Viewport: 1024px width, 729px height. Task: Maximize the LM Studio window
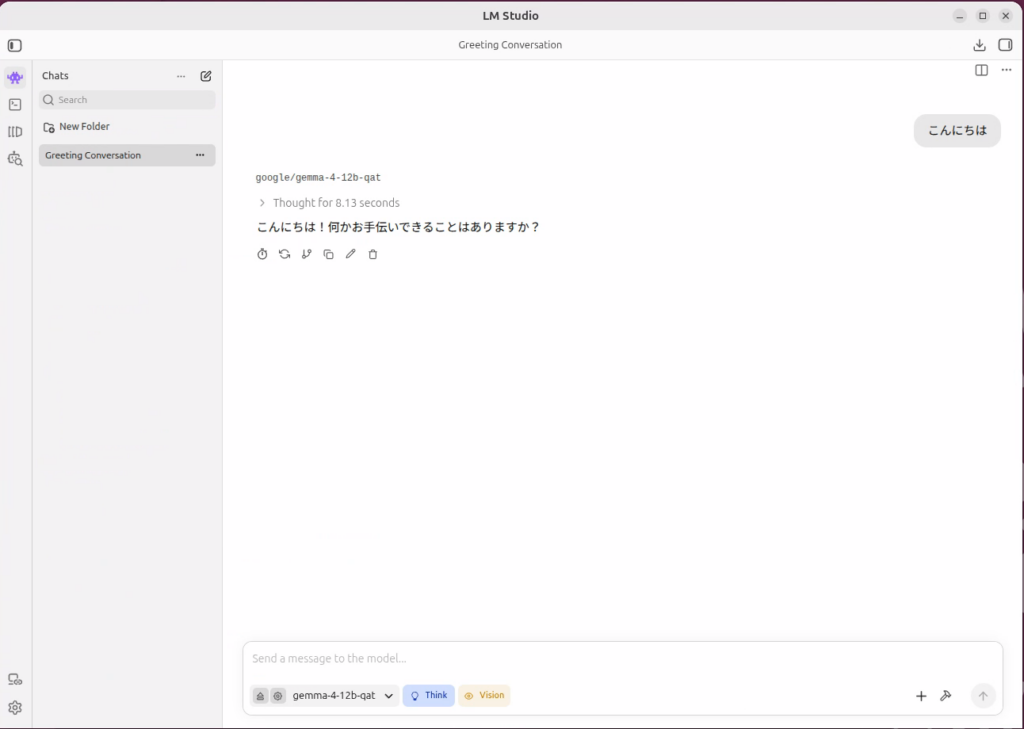[x=983, y=16]
